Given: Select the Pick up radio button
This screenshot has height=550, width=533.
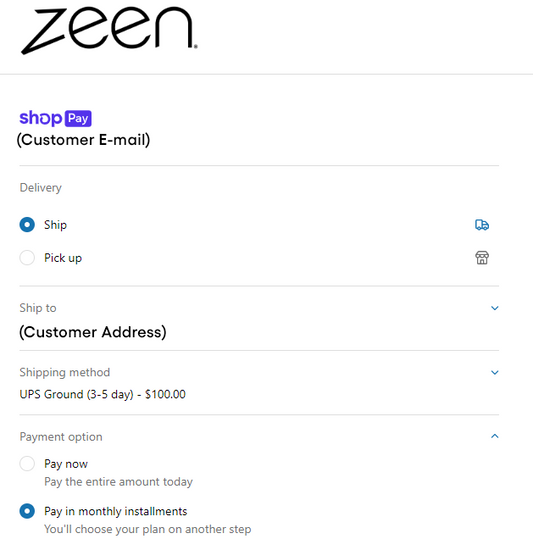Looking at the screenshot, I should [27, 258].
